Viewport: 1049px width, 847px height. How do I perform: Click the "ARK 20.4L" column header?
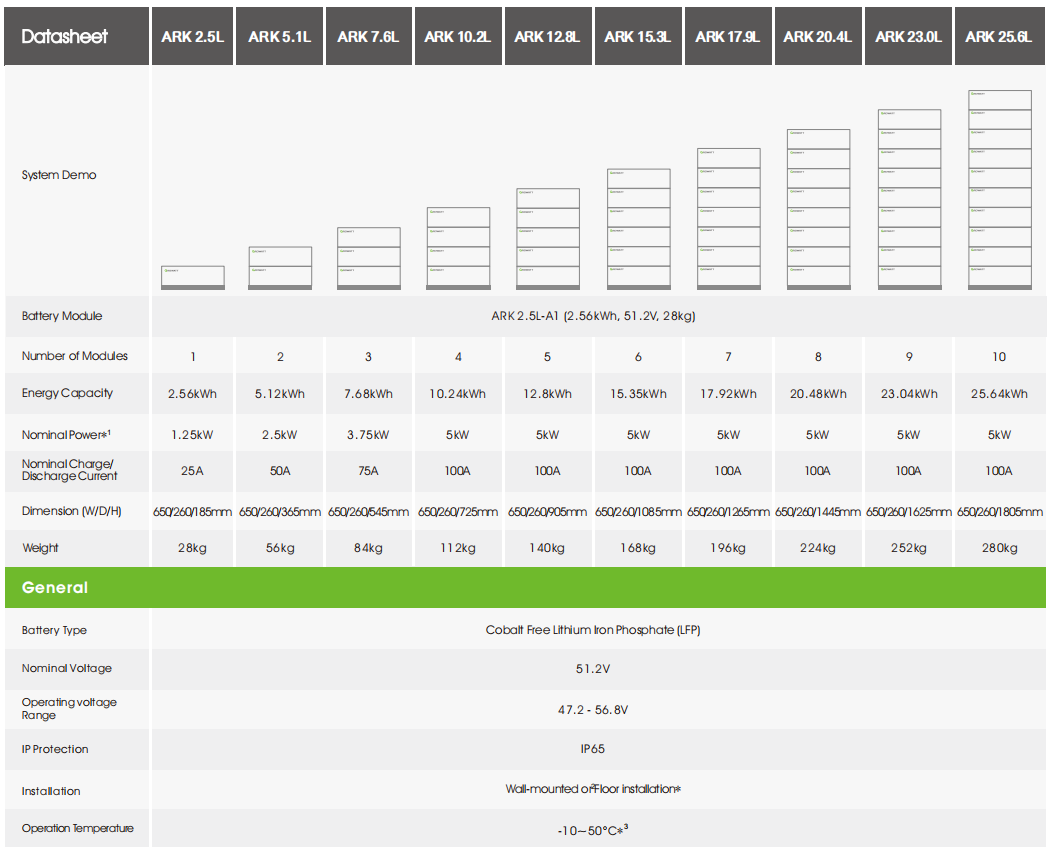[x=818, y=36]
